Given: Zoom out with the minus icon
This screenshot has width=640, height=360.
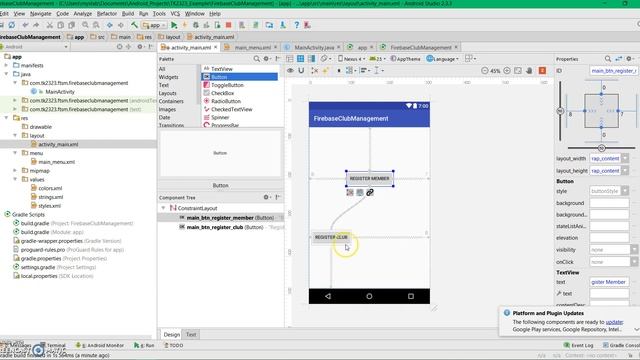Looking at the screenshot, I should click(484, 71).
